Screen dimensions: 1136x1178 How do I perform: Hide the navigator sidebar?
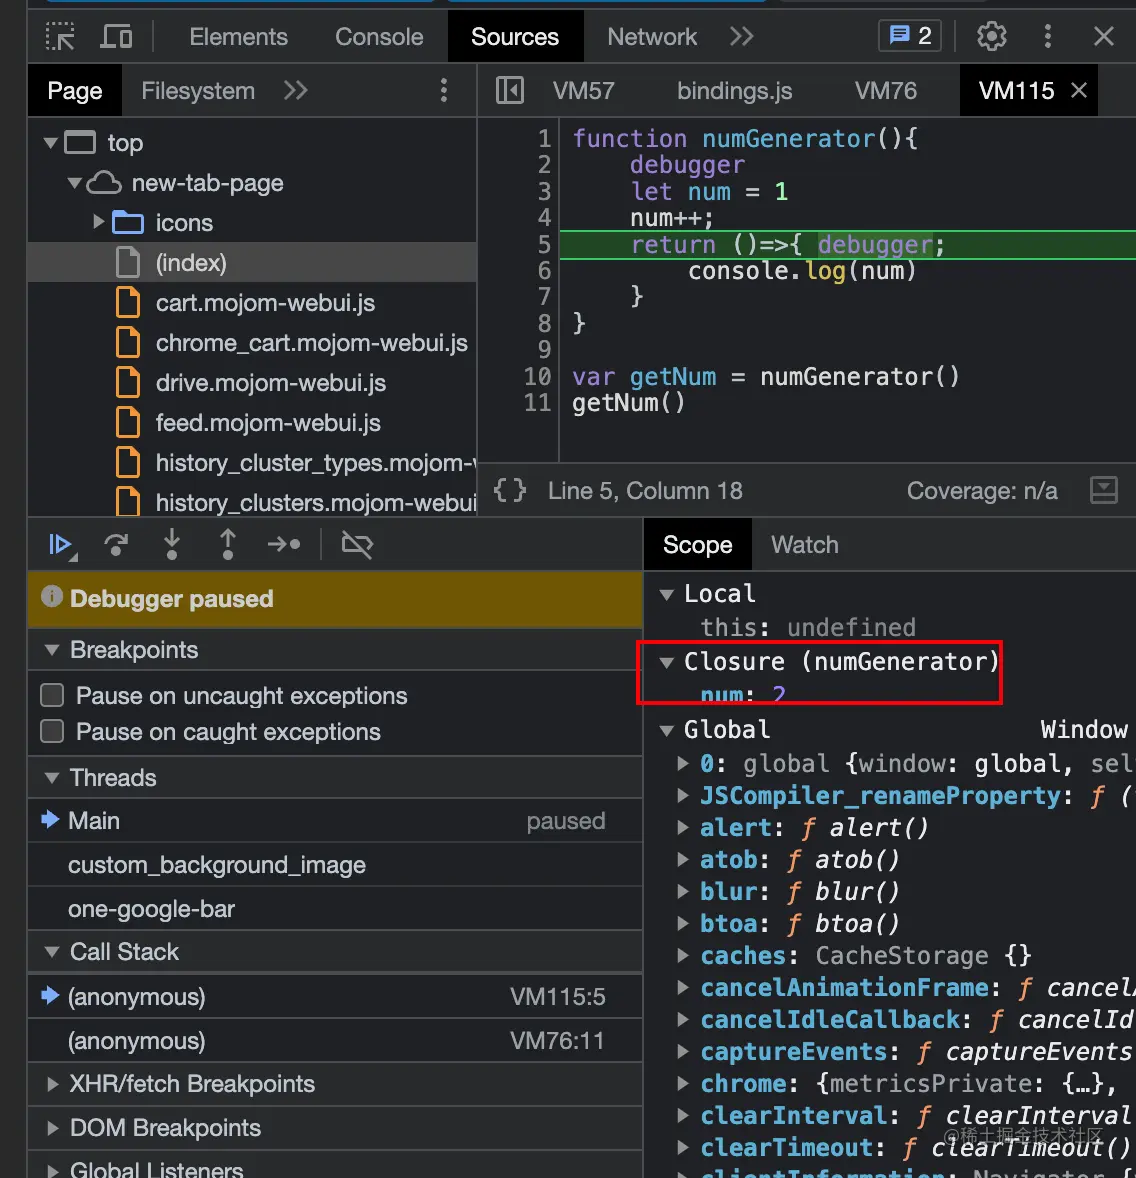click(510, 91)
